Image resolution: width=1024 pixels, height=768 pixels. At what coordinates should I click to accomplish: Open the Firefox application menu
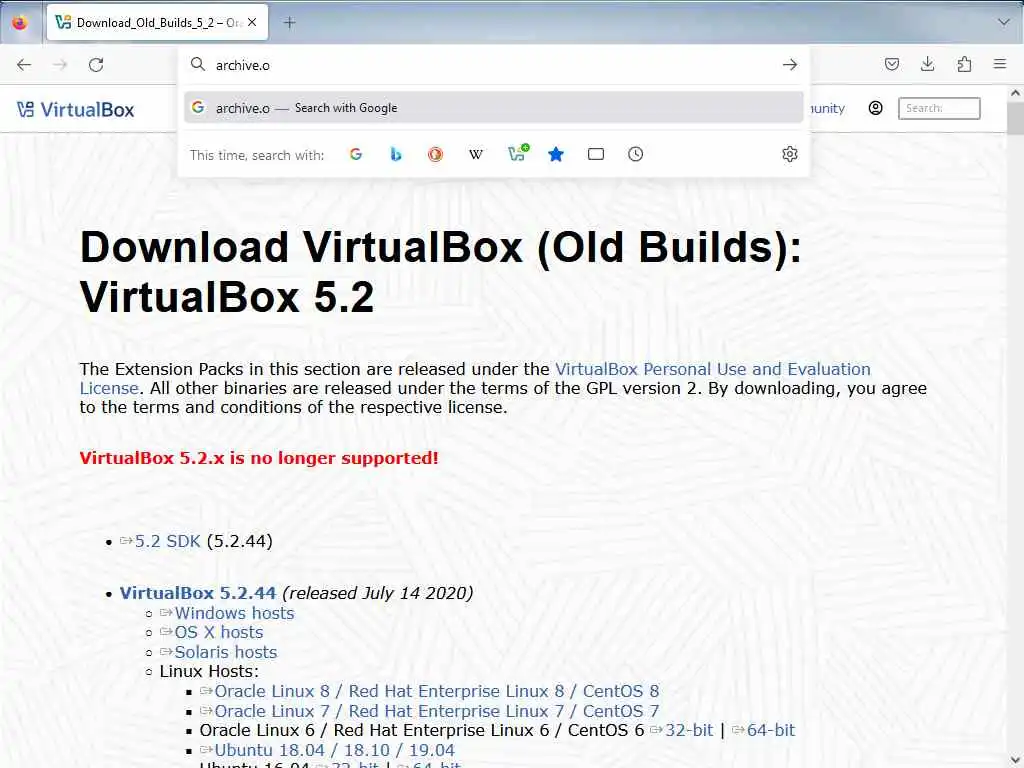click(x=1000, y=64)
